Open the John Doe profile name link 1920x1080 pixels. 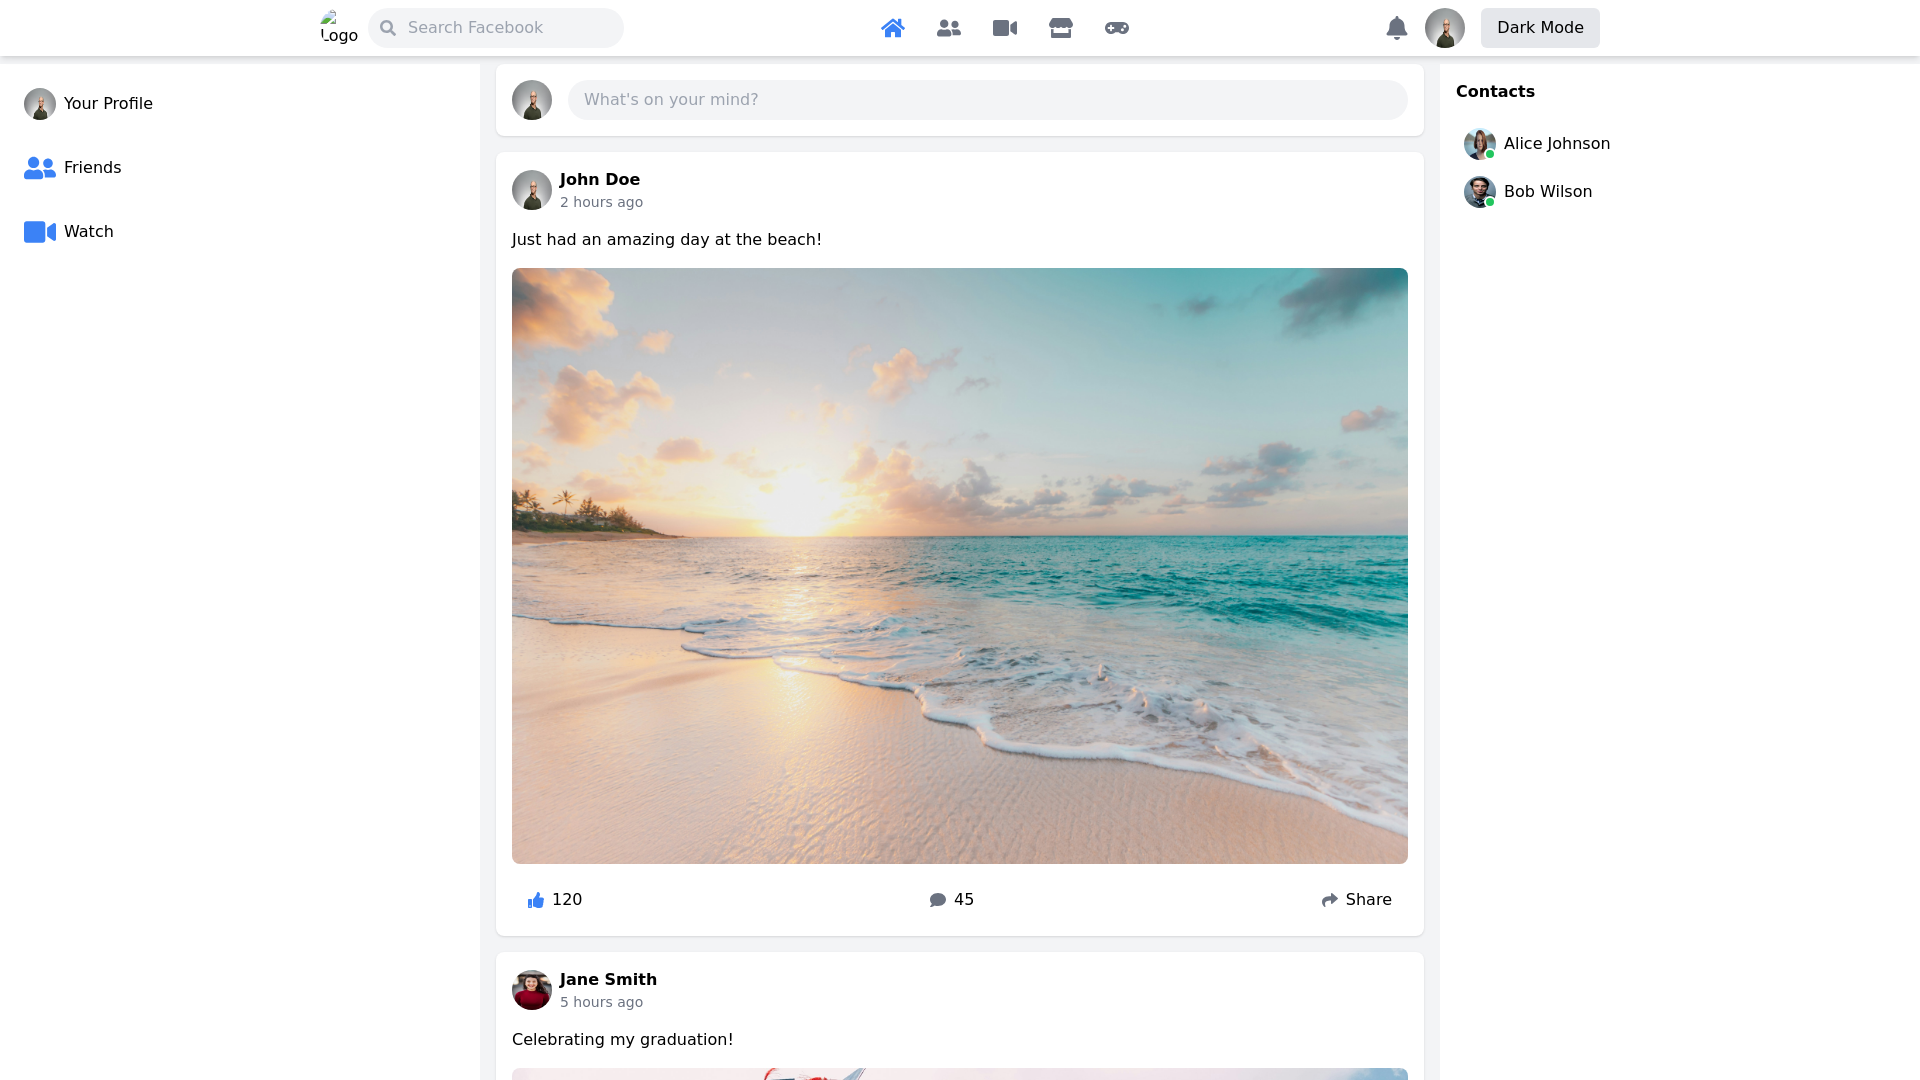(x=600, y=180)
